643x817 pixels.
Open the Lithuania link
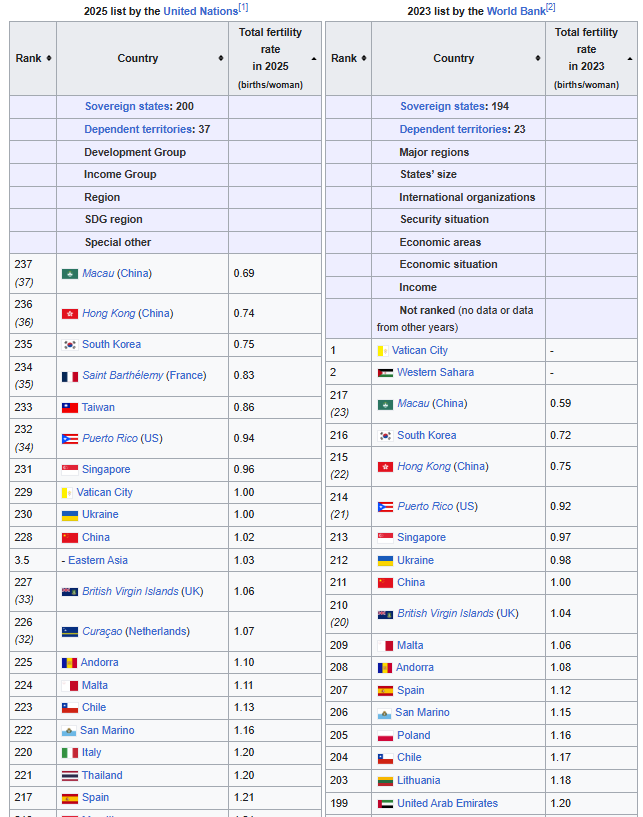(418, 781)
